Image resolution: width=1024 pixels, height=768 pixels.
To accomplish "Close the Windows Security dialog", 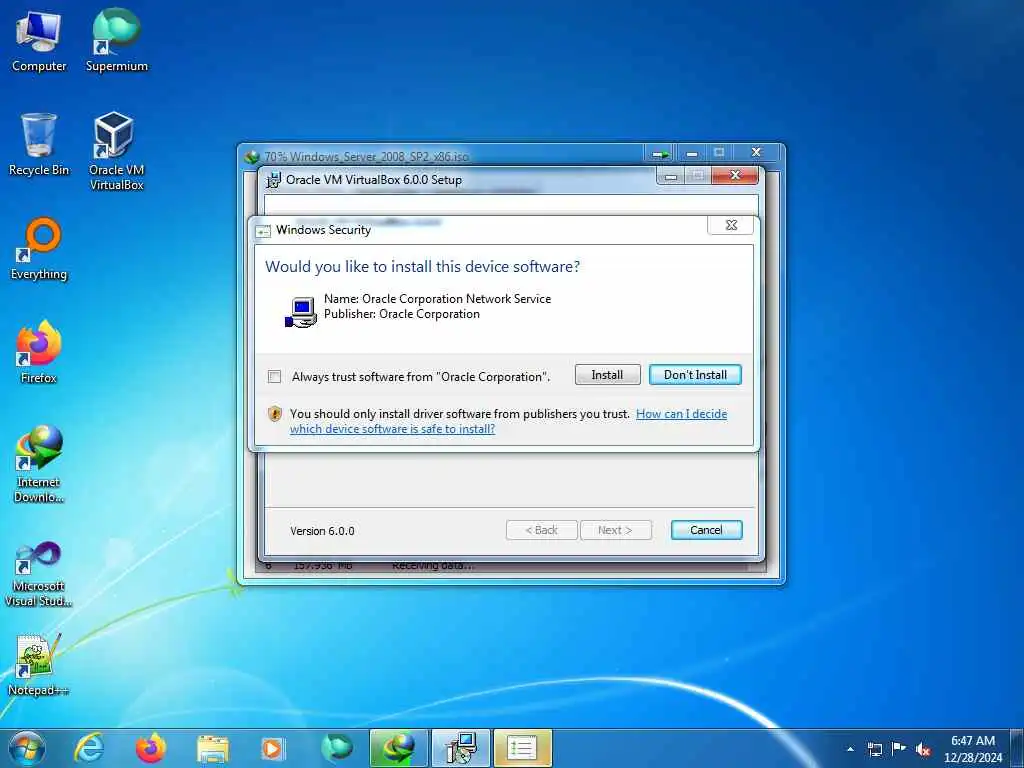I will pyautogui.click(x=731, y=225).
